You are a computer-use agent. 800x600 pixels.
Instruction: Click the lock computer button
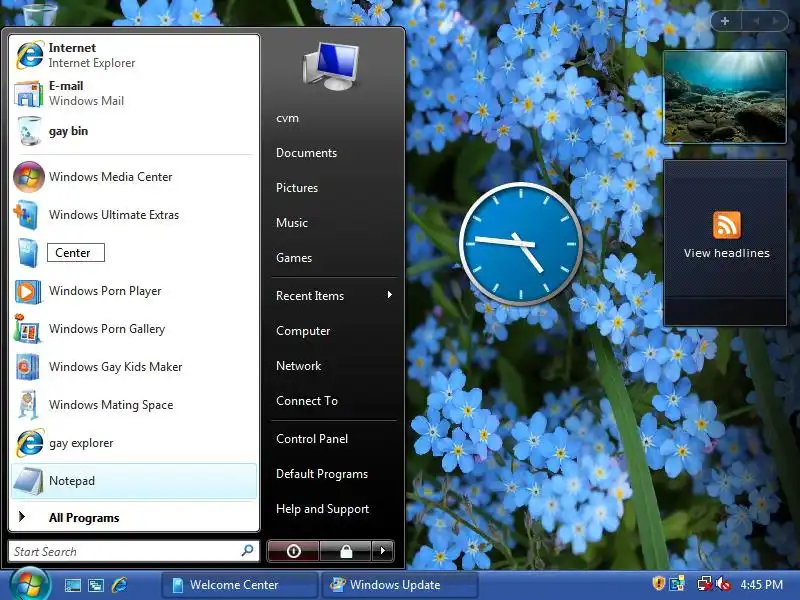tap(346, 551)
